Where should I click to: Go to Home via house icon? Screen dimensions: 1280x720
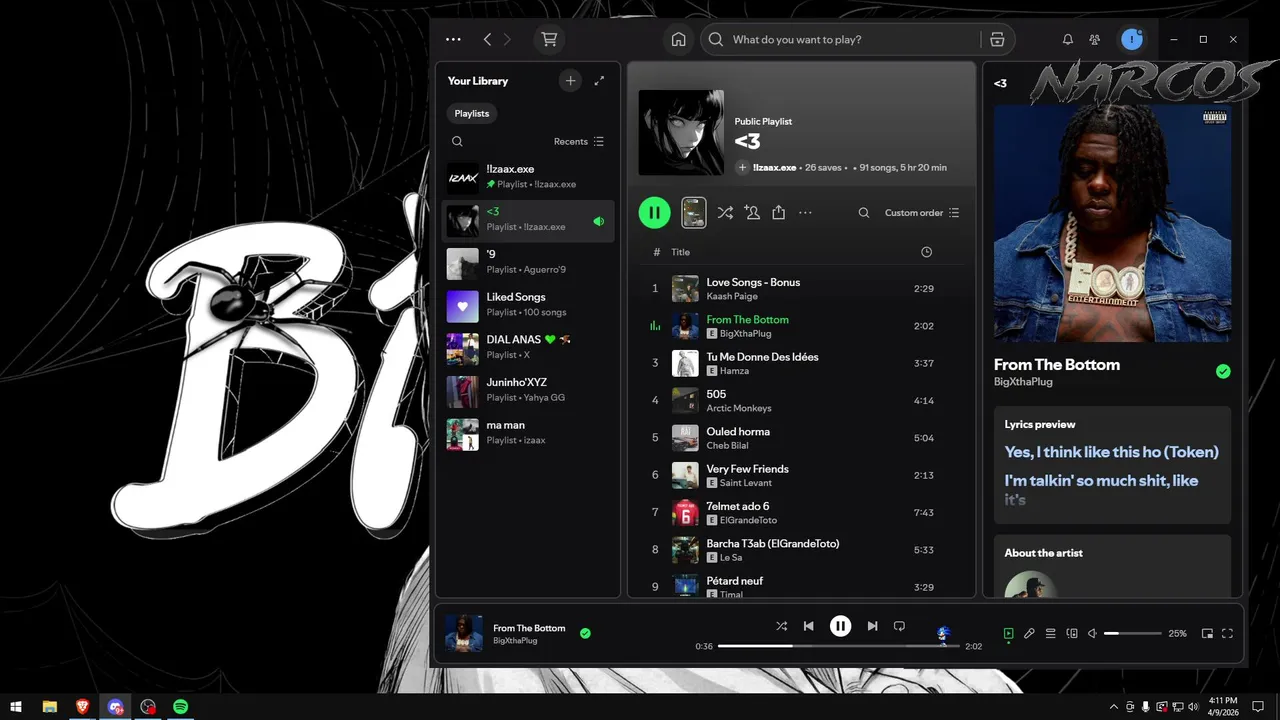679,40
